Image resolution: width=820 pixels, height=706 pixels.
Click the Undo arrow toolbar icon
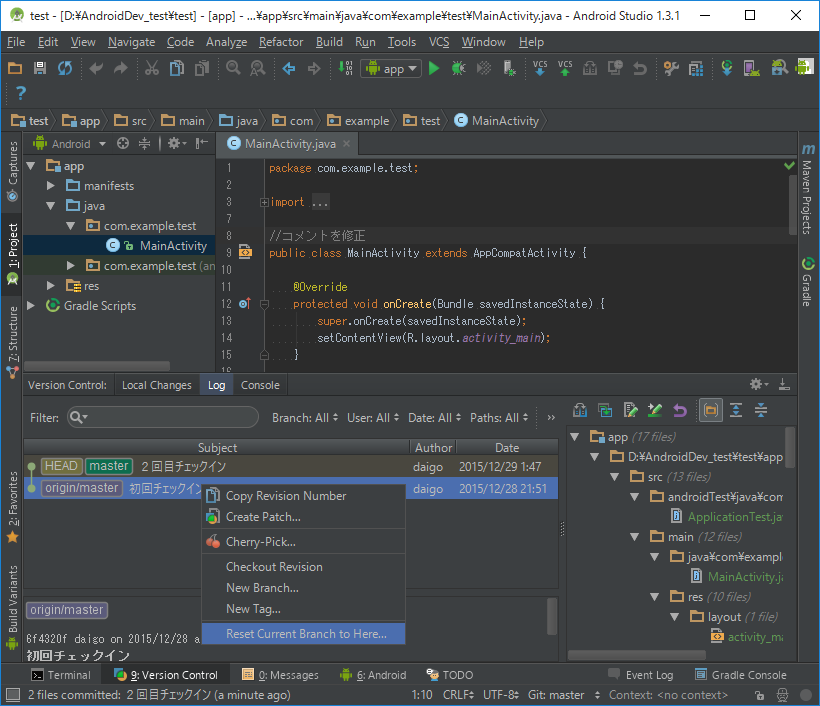click(x=96, y=68)
